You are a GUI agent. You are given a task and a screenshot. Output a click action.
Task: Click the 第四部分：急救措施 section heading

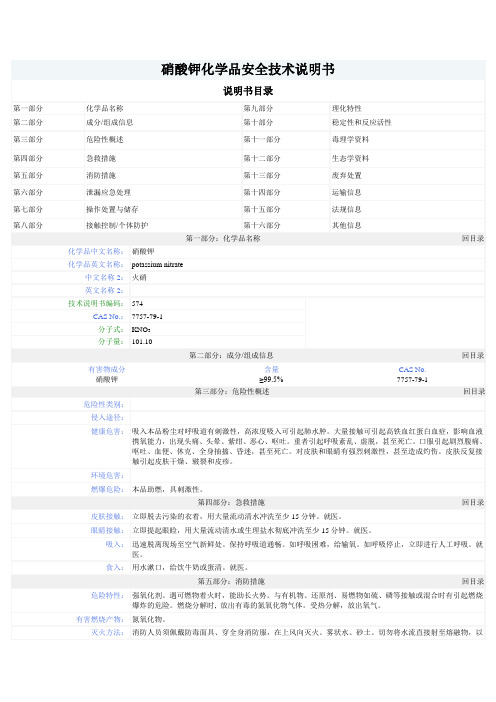[231, 502]
